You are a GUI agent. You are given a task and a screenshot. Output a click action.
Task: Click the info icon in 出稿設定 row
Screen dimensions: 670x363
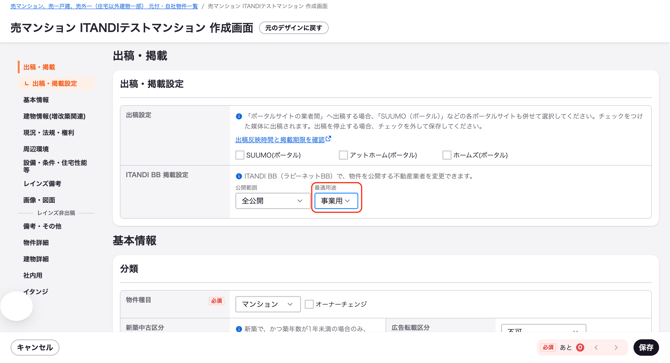pos(239,116)
